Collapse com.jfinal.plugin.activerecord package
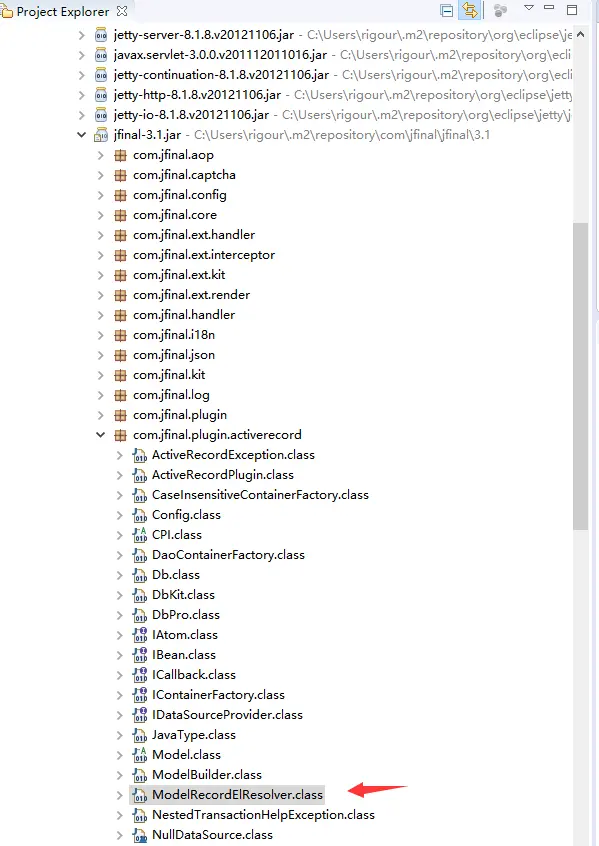This screenshot has width=599, height=846. [100, 435]
